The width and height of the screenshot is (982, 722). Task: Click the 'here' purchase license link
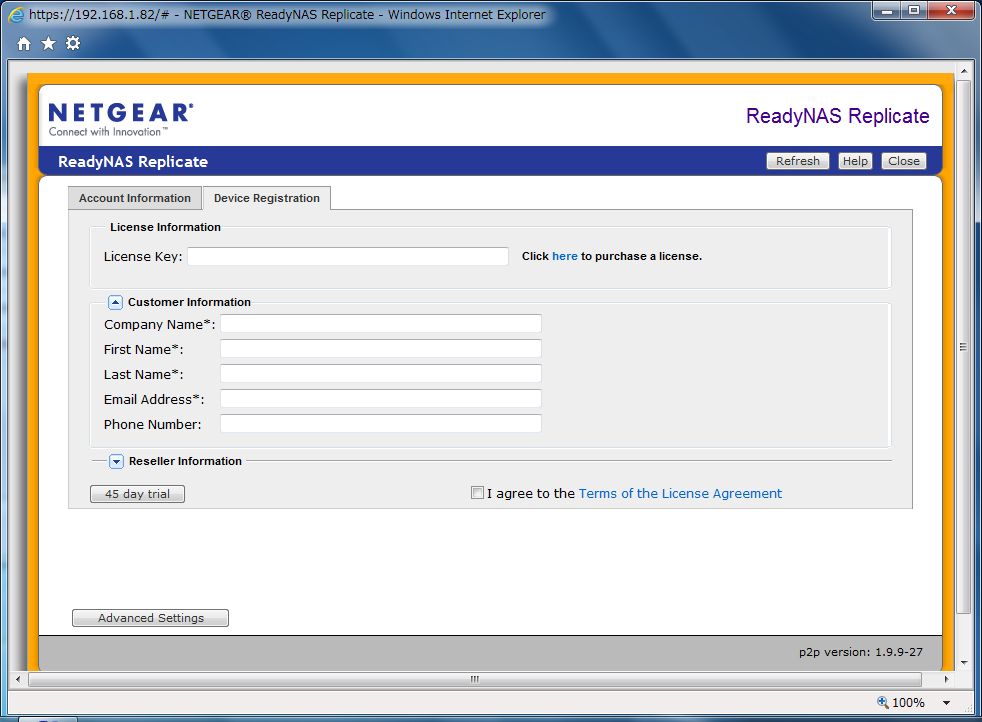(565, 256)
